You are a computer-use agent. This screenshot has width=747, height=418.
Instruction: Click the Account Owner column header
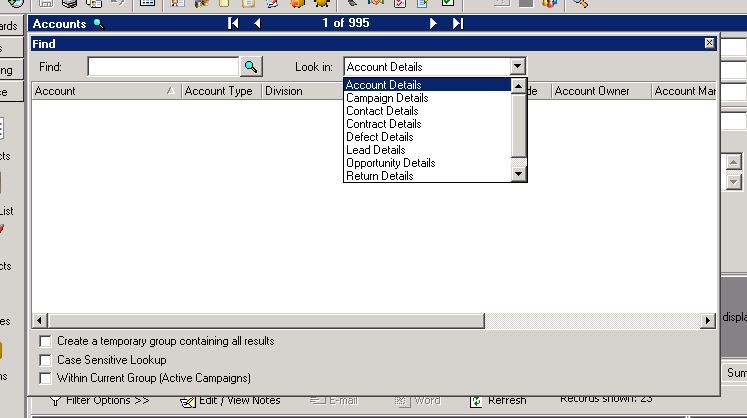click(x=592, y=91)
